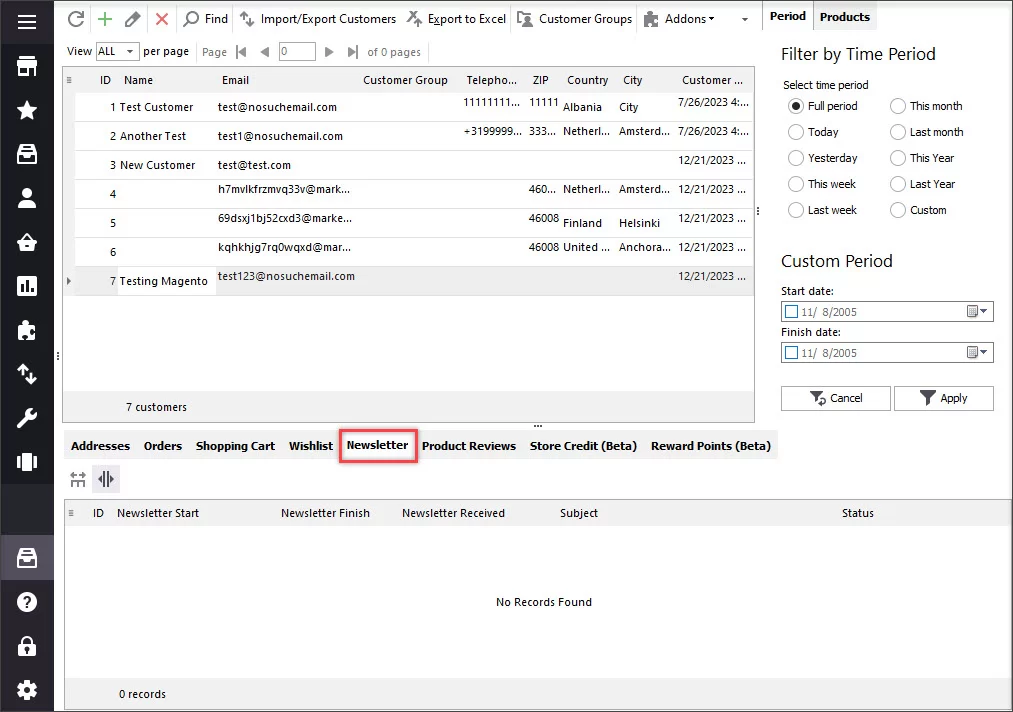The width and height of the screenshot is (1013, 712).
Task: Open Customer Groups
Action: [x=575, y=19]
